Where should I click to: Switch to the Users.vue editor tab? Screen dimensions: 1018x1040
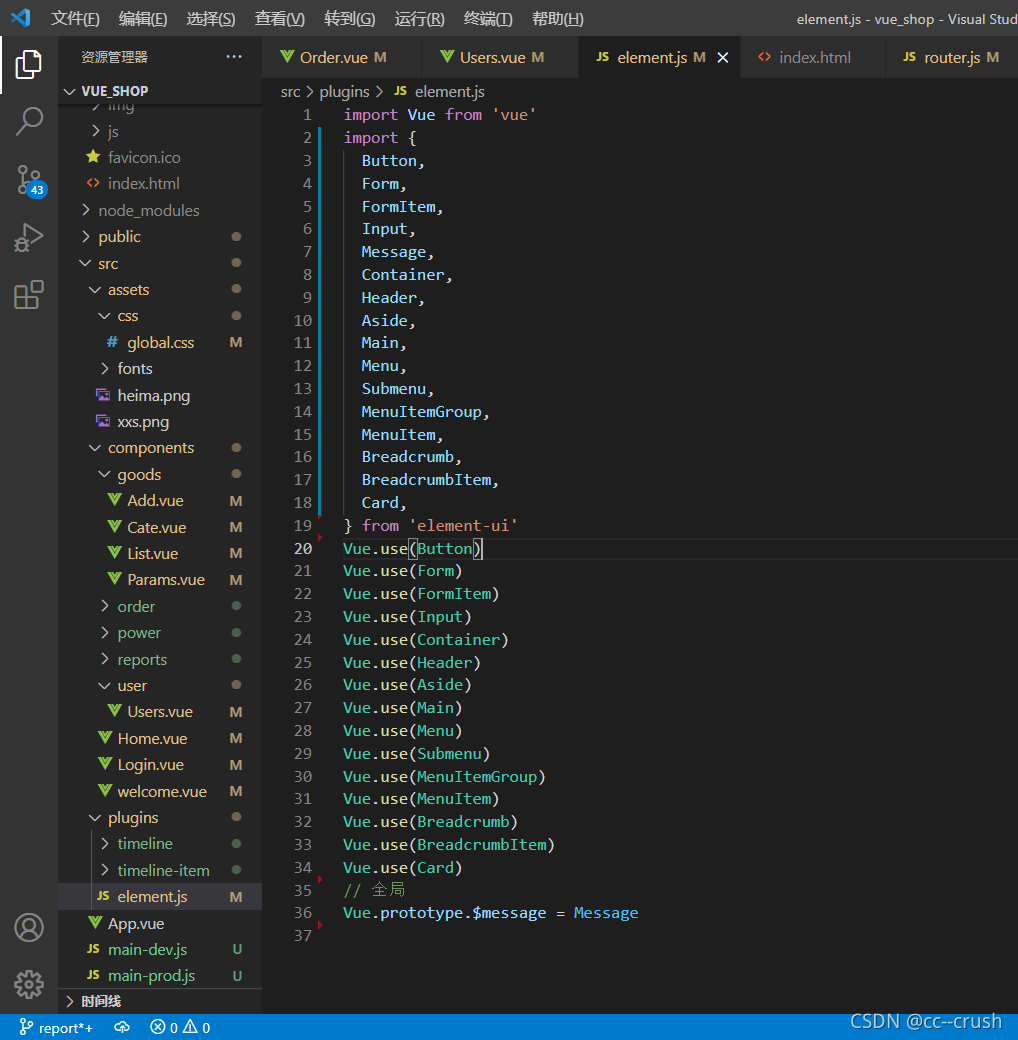(x=500, y=58)
